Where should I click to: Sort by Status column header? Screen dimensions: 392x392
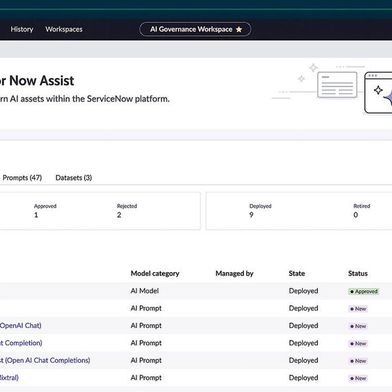coord(358,273)
